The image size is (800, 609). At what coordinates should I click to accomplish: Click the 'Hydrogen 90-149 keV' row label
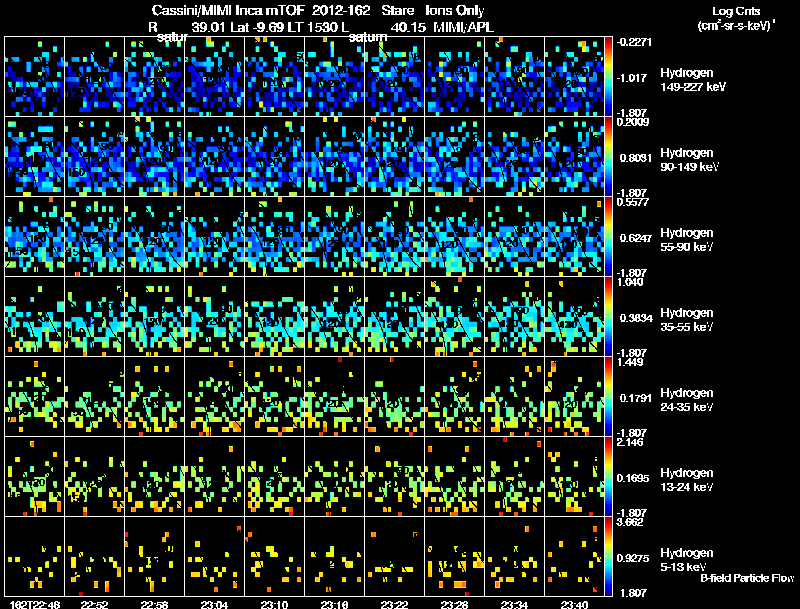pos(689,160)
